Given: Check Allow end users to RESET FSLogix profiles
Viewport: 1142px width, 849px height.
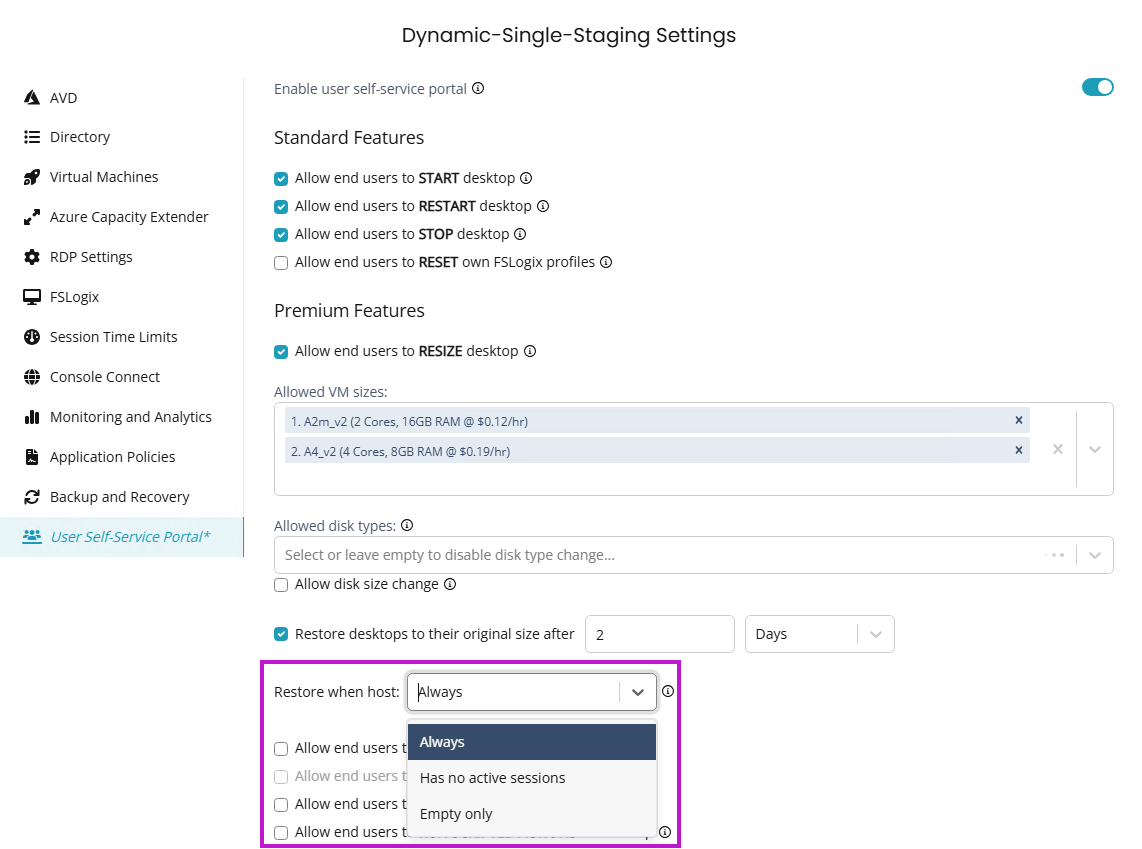Looking at the screenshot, I should [x=281, y=263].
